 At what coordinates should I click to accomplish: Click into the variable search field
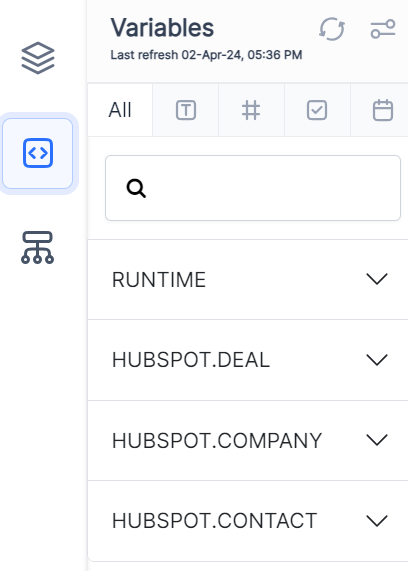pos(253,188)
